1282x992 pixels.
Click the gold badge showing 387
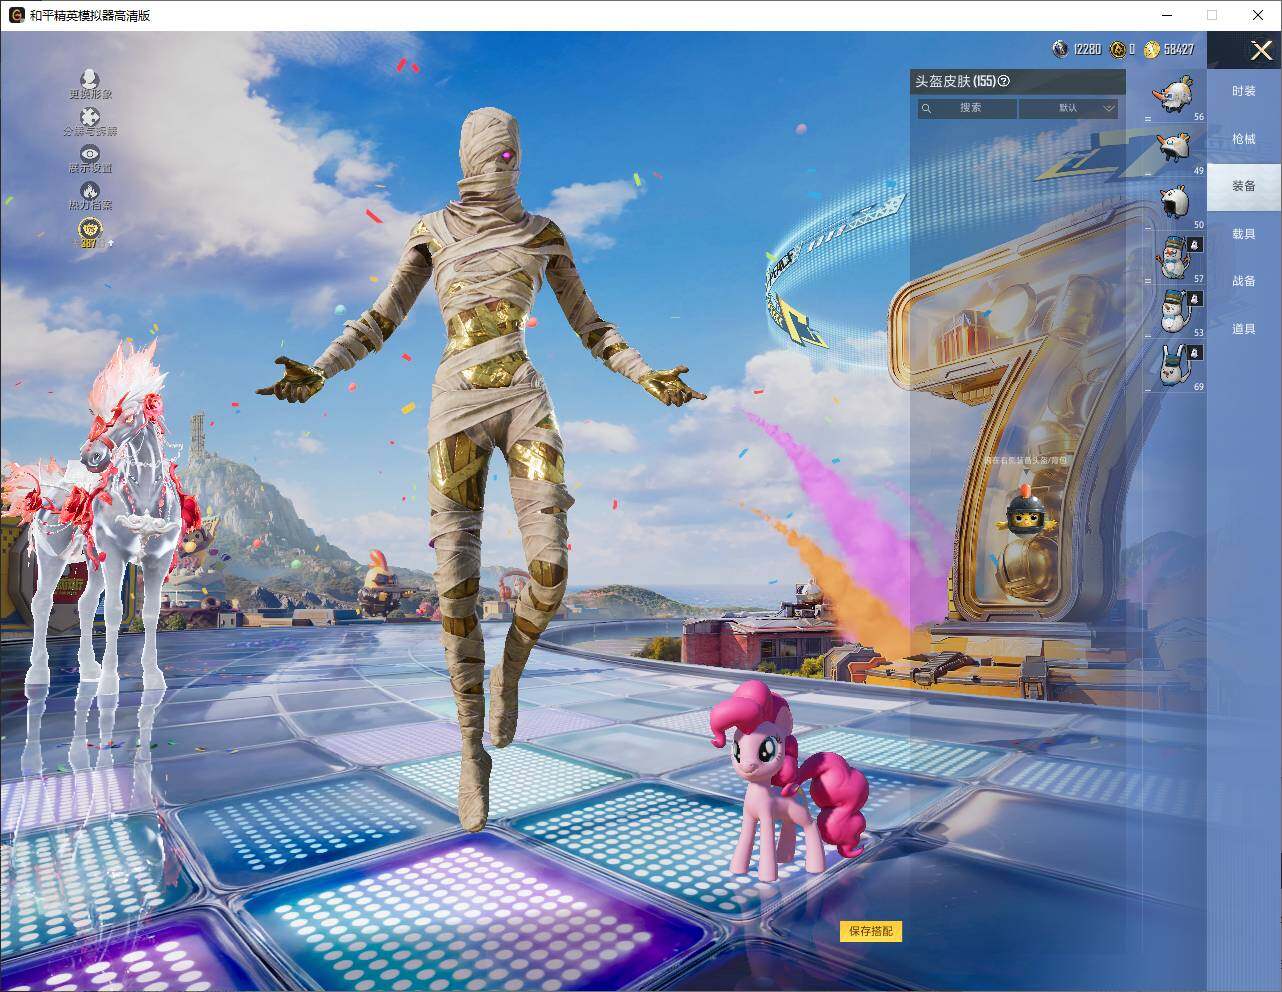pyautogui.click(x=90, y=231)
